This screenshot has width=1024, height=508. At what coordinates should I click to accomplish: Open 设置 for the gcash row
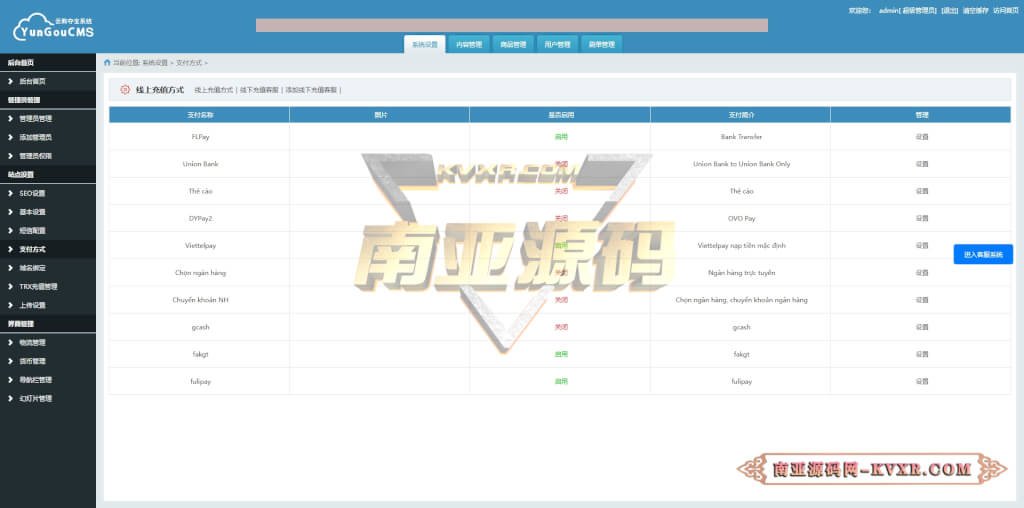921,327
